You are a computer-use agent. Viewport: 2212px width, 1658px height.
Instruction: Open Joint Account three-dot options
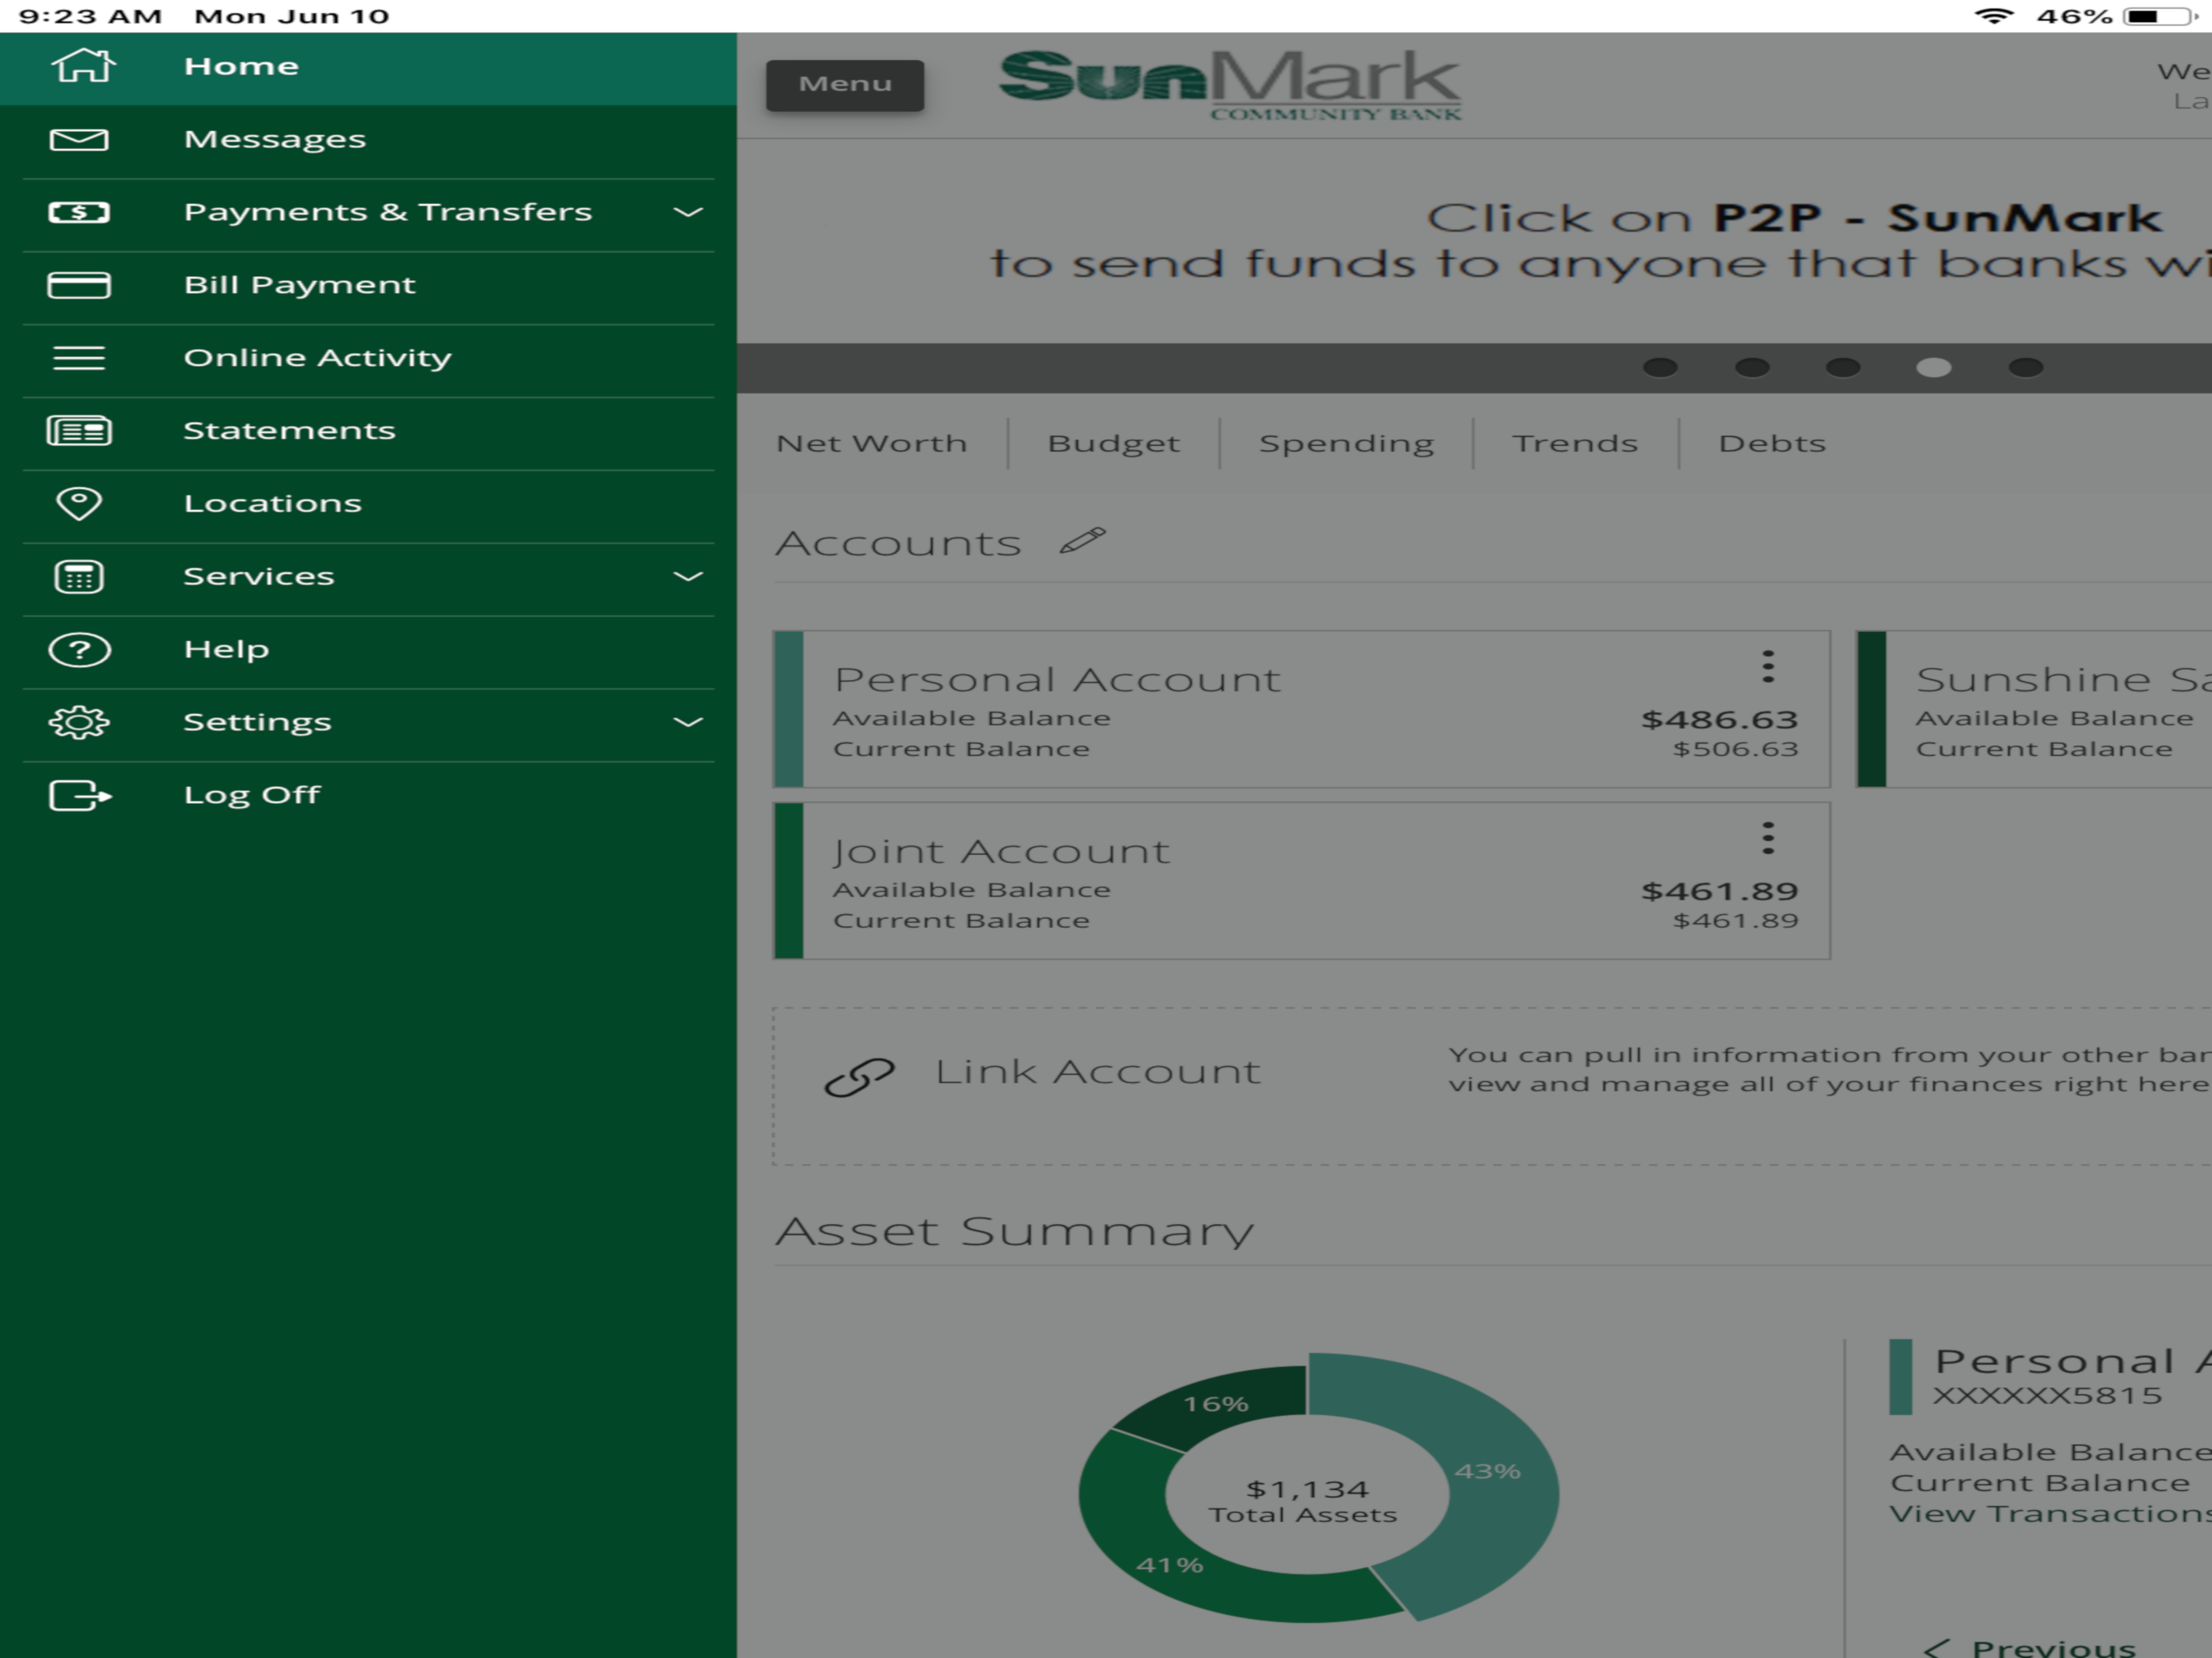1768,838
